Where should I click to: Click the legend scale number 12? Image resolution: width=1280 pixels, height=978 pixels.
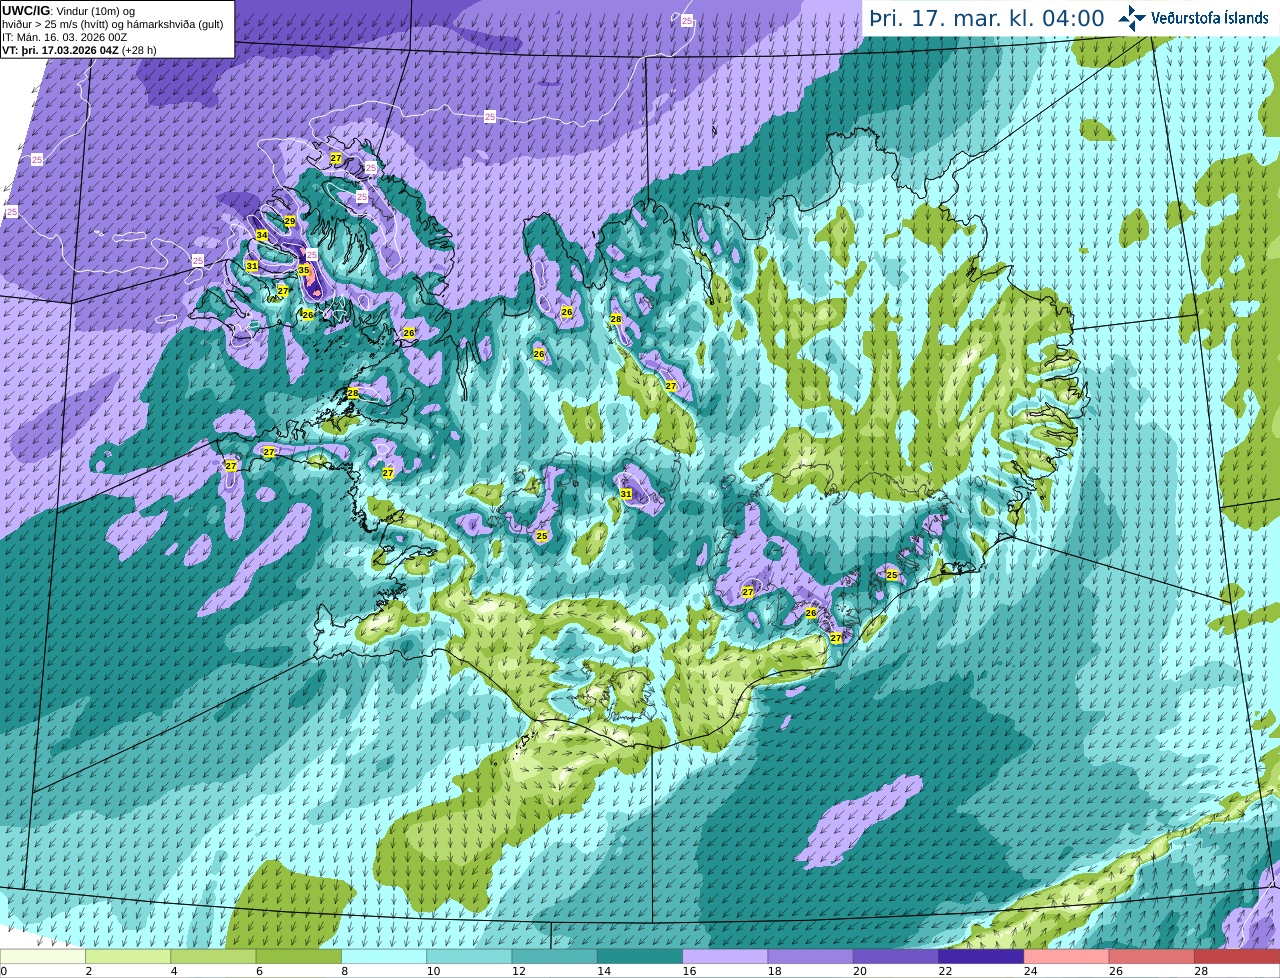(x=519, y=971)
